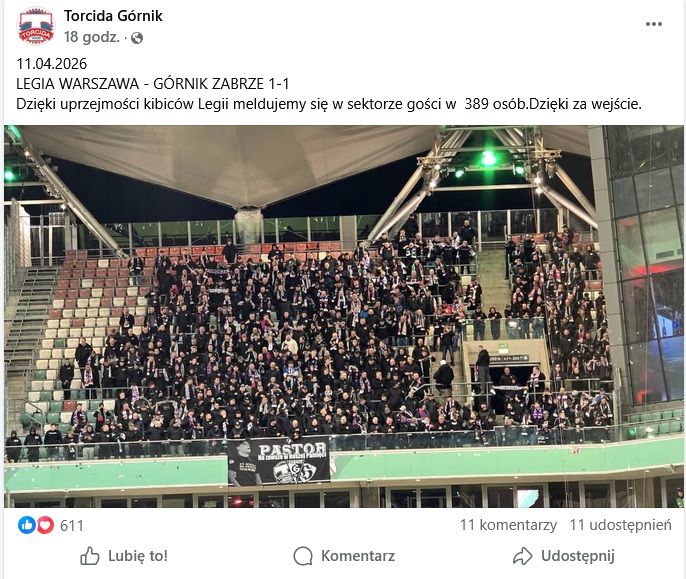Click the thumbs-up outline icon beside "Lubię to!"

(x=90, y=556)
